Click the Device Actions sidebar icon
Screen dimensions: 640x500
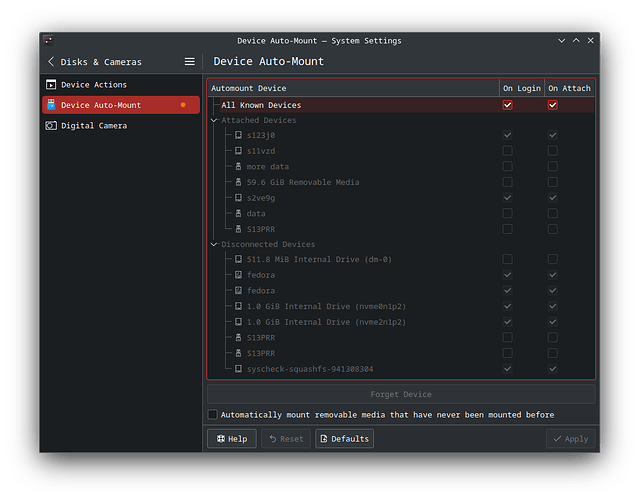coord(51,84)
